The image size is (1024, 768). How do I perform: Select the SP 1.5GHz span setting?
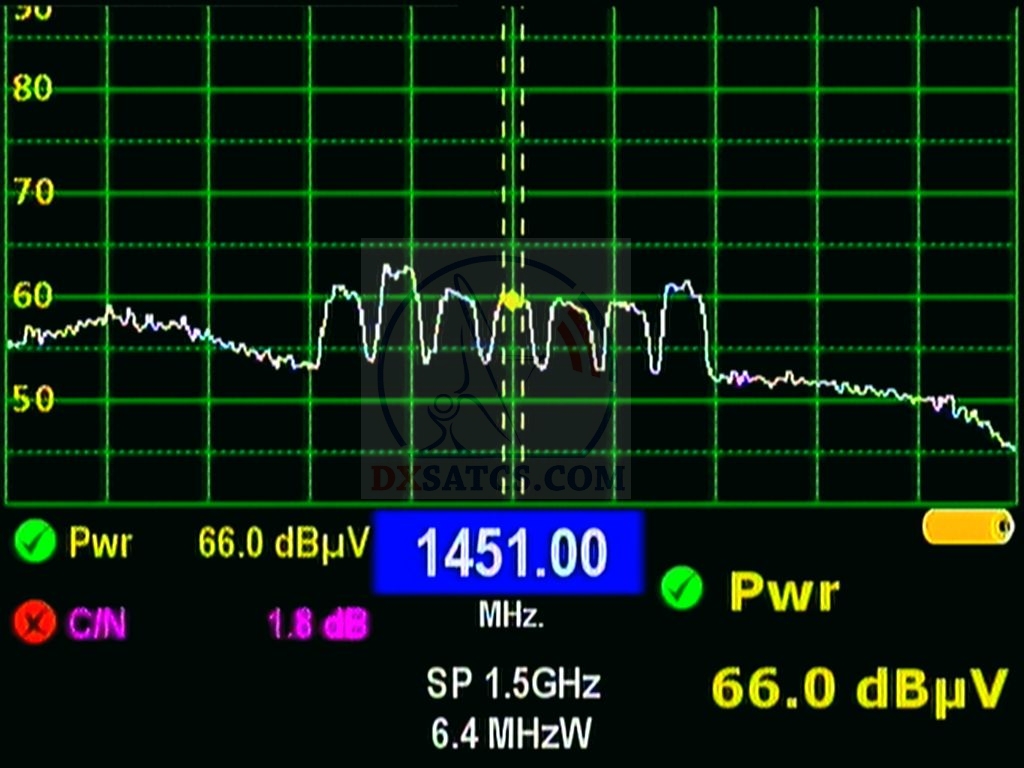click(514, 685)
